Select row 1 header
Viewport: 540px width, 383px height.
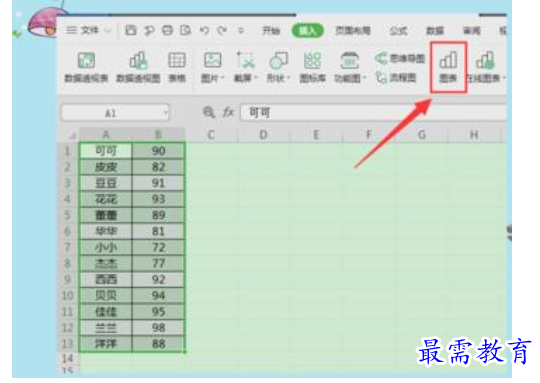tap(68, 151)
